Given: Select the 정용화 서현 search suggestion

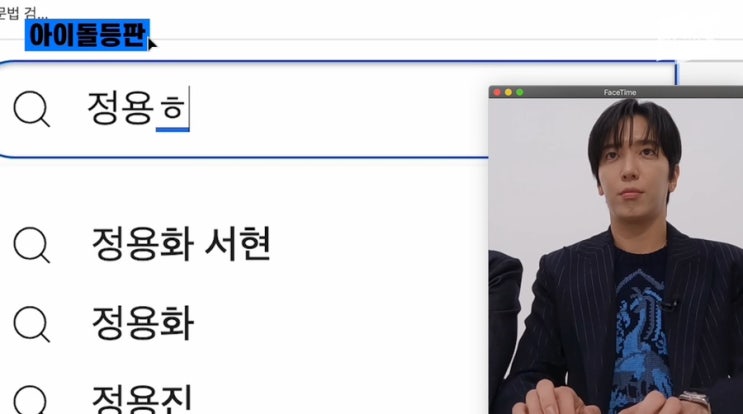Looking at the screenshot, I should click(181, 244).
